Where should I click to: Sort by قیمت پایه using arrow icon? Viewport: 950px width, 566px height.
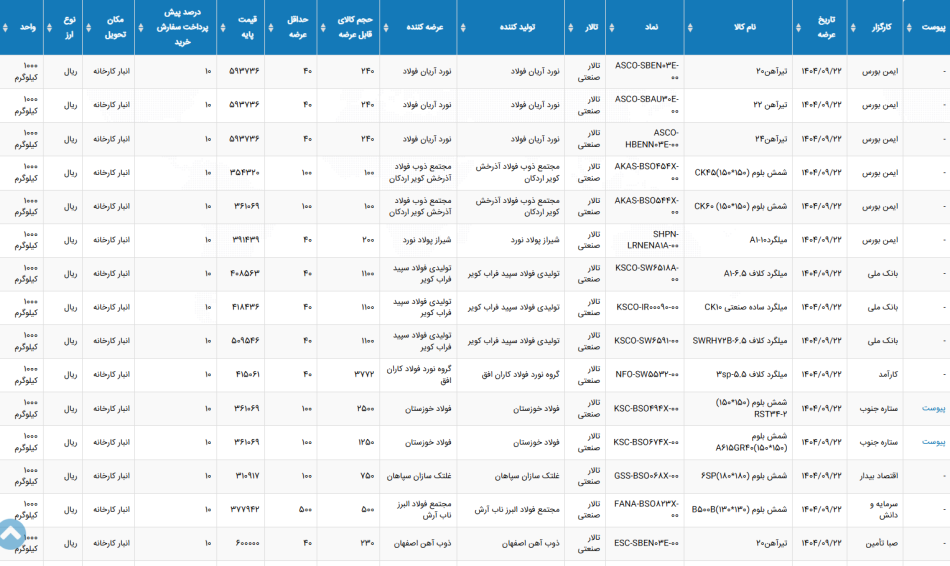222,27
